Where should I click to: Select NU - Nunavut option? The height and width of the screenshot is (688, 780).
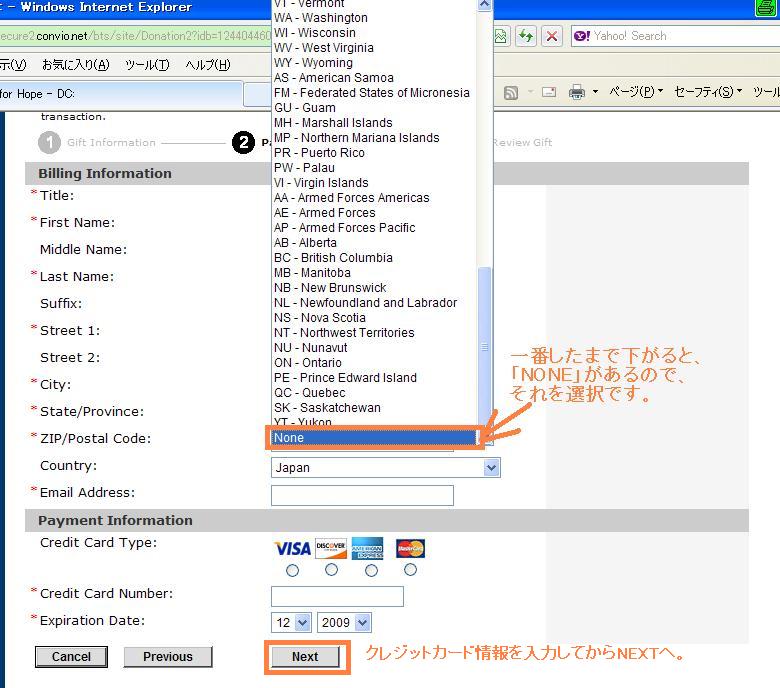(x=374, y=348)
